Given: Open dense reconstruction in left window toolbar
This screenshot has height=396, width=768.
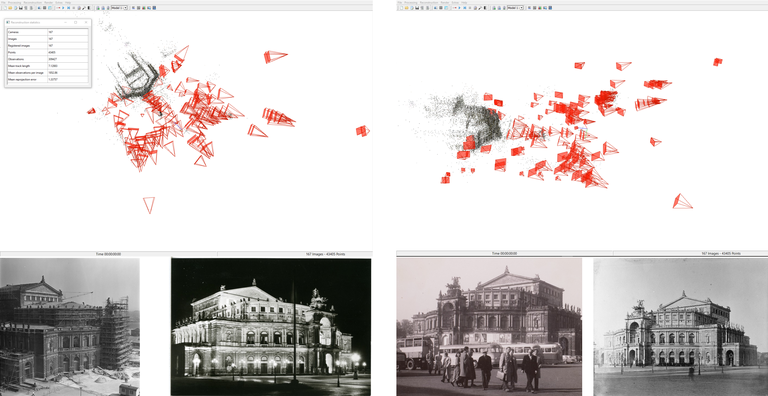Looking at the screenshot, I should 89,8.
